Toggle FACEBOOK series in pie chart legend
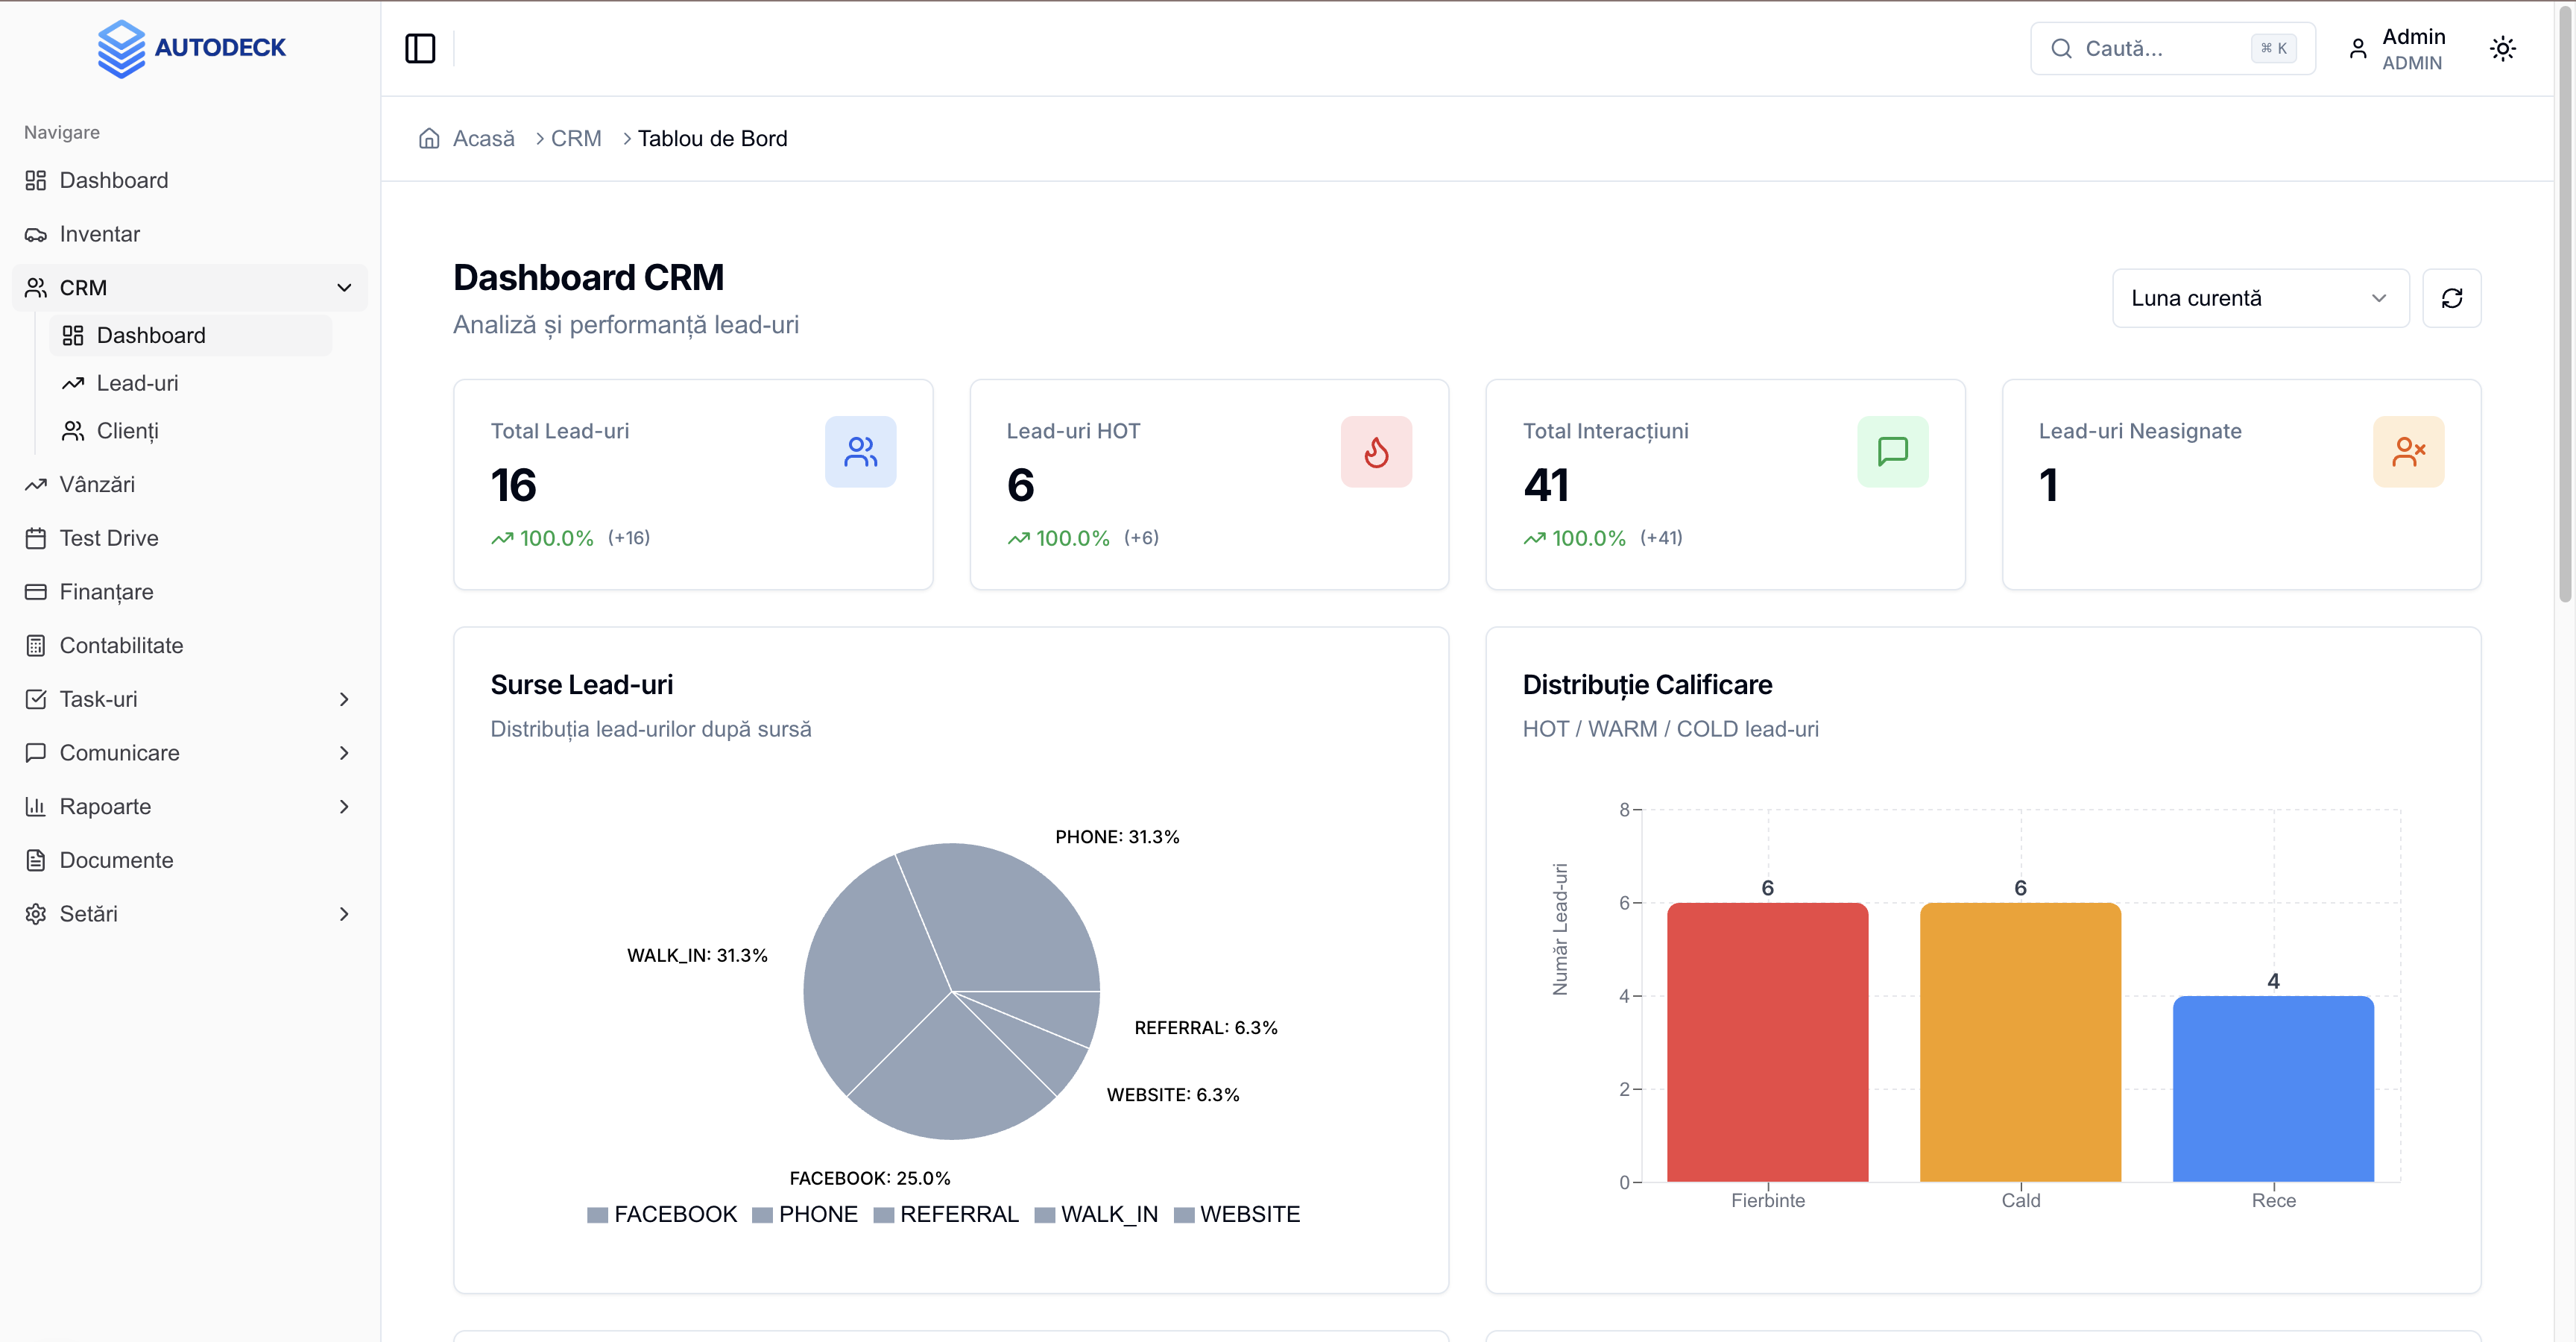Image resolution: width=2576 pixels, height=1342 pixels. click(x=661, y=1213)
